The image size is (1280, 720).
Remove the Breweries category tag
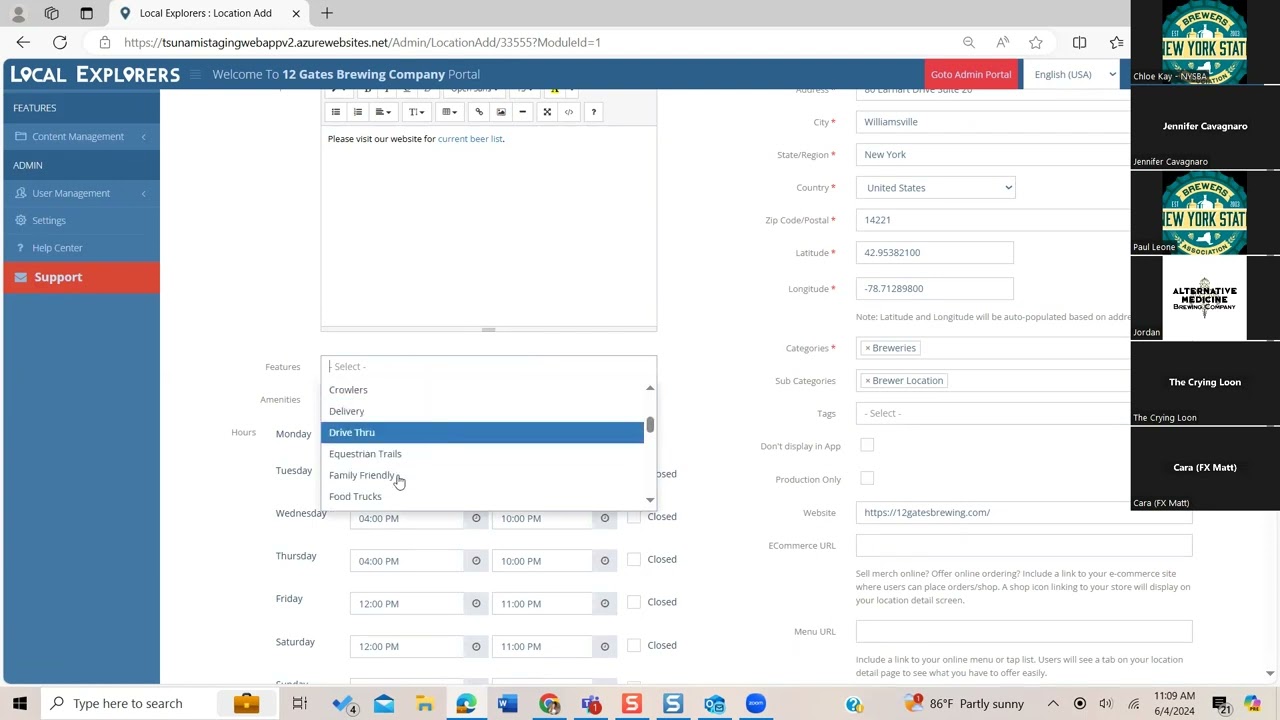868,348
